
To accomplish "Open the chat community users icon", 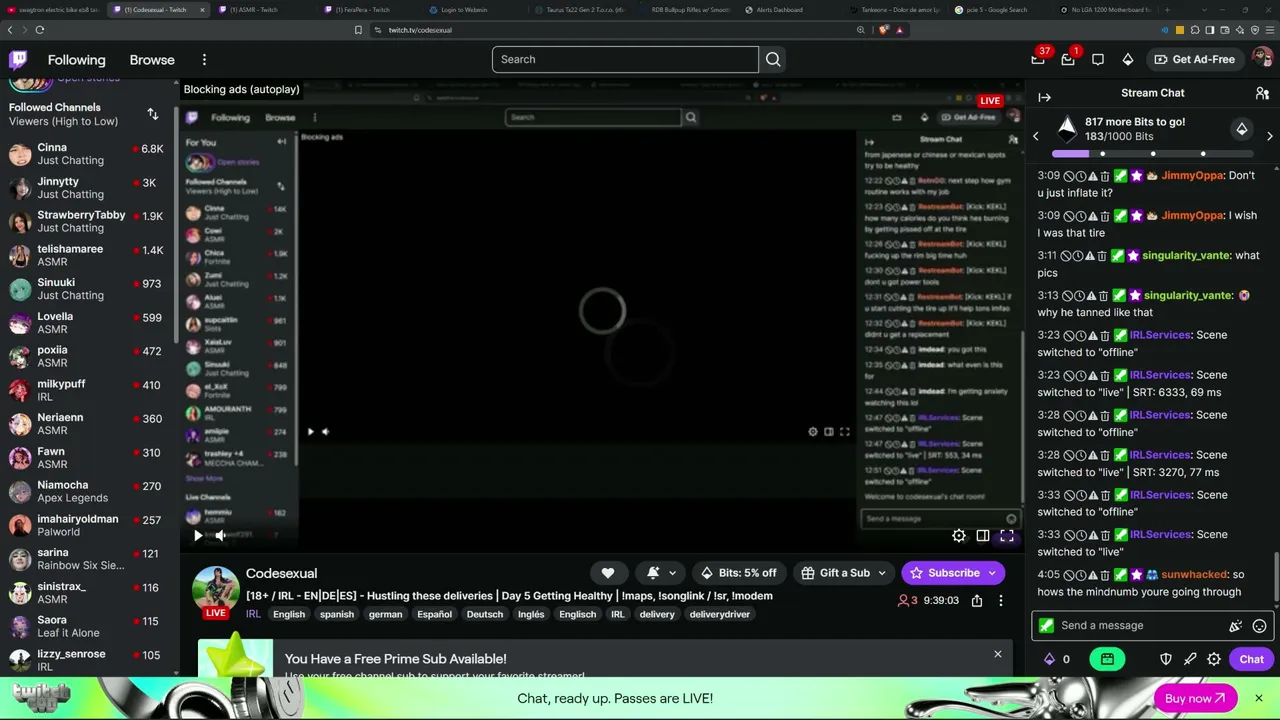I will [x=1262, y=93].
